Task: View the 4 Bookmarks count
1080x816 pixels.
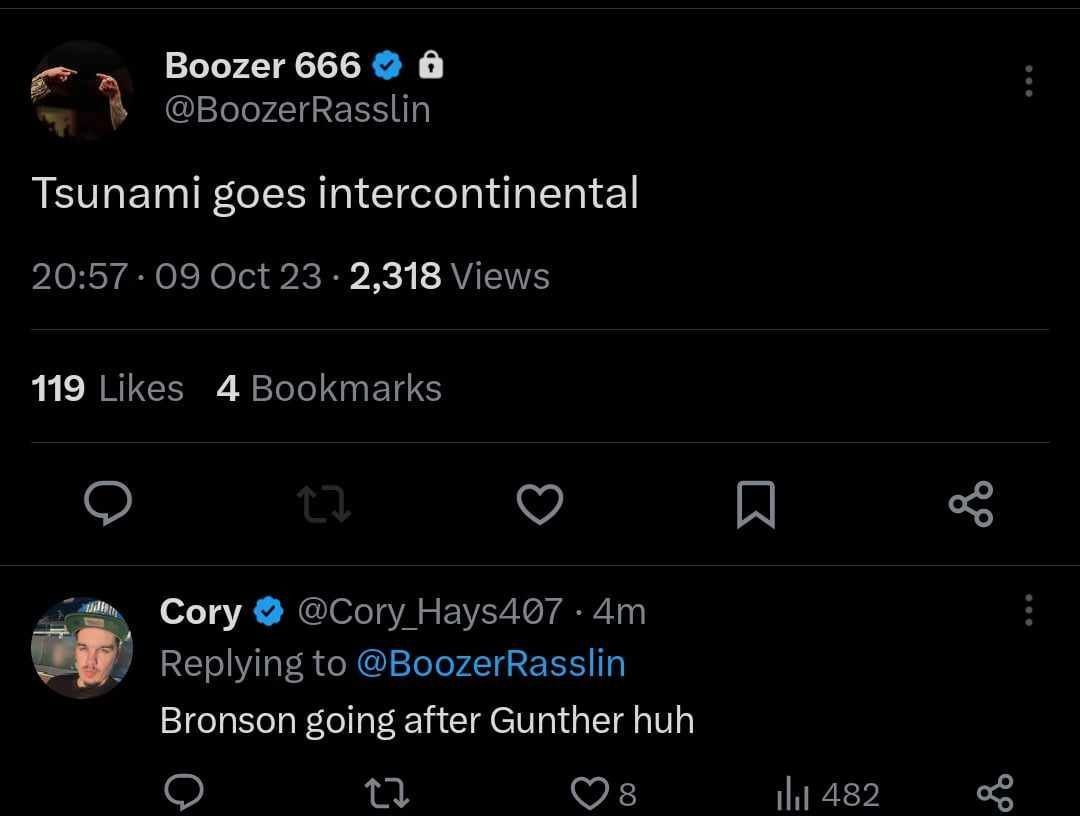Action: pyautogui.click(x=329, y=388)
